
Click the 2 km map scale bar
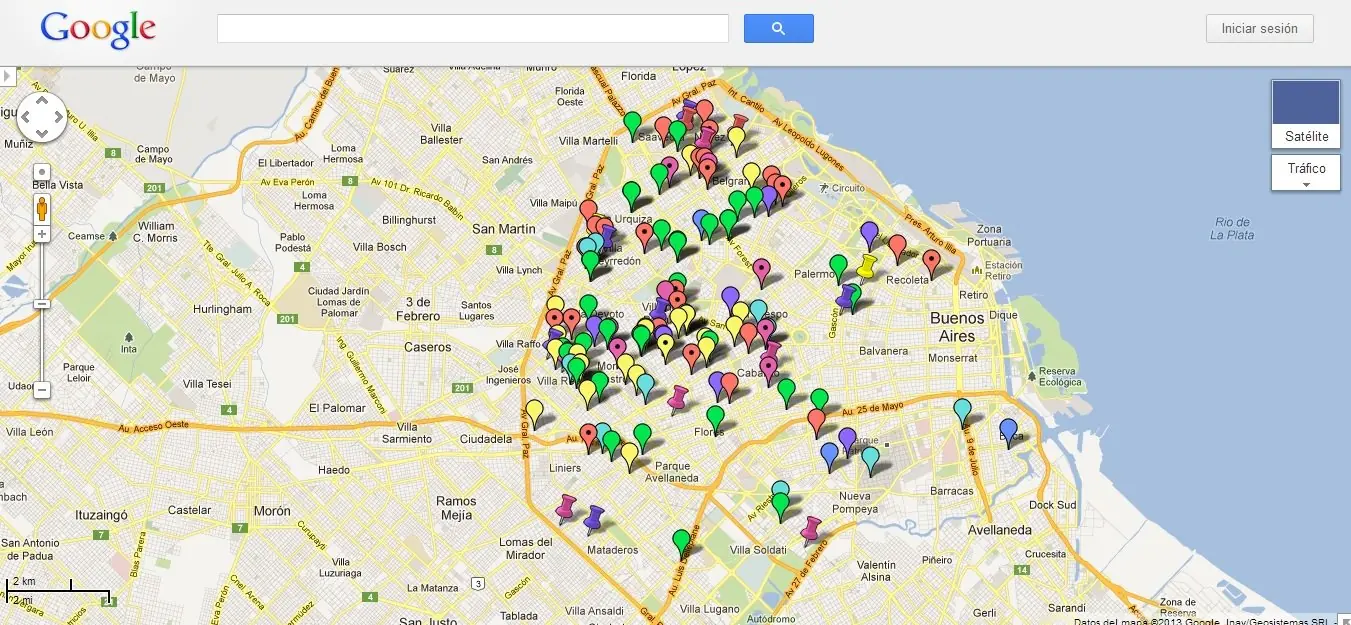point(60,591)
